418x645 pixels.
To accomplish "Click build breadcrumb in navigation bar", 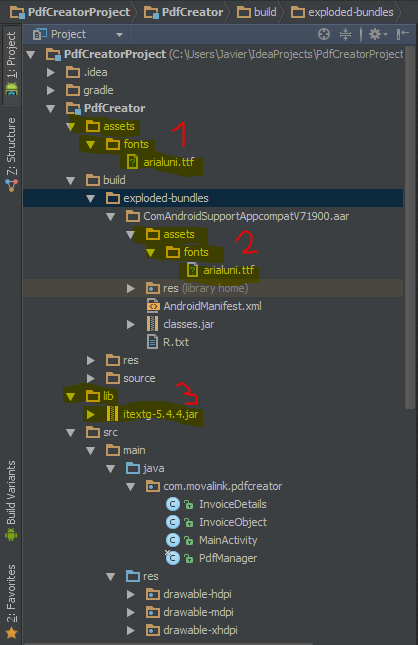I will tap(257, 12).
